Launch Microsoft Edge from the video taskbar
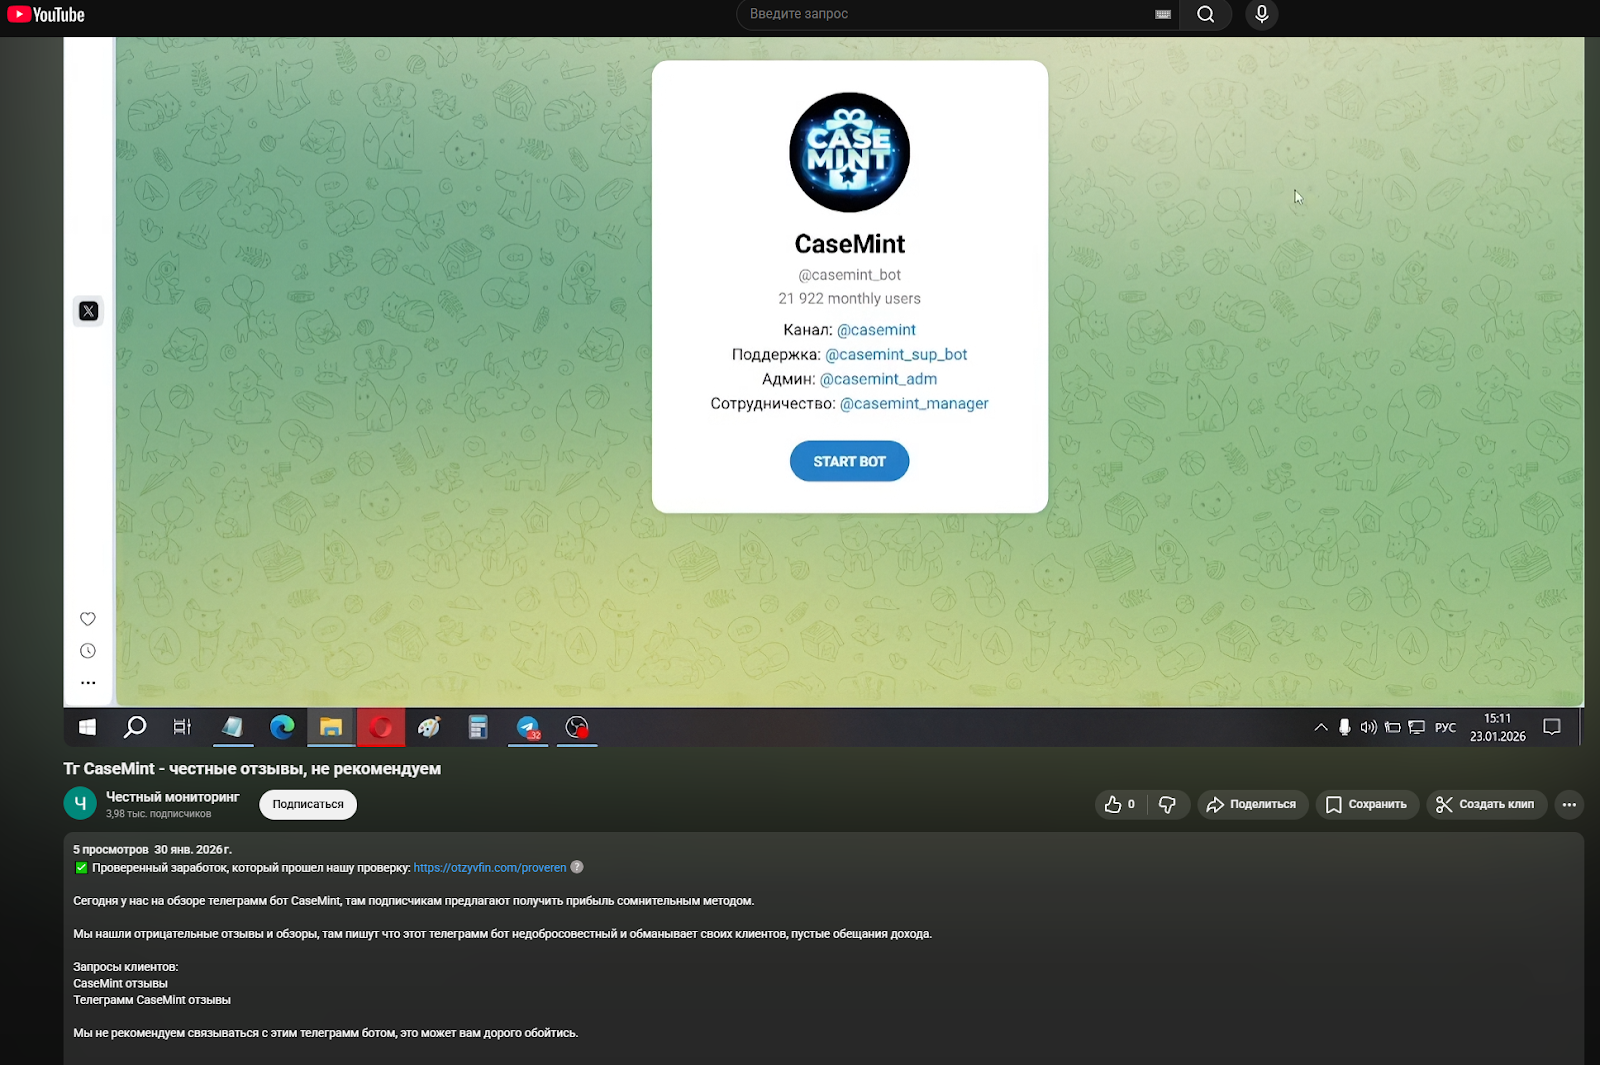Screen dimensions: 1600x1065 point(282,727)
